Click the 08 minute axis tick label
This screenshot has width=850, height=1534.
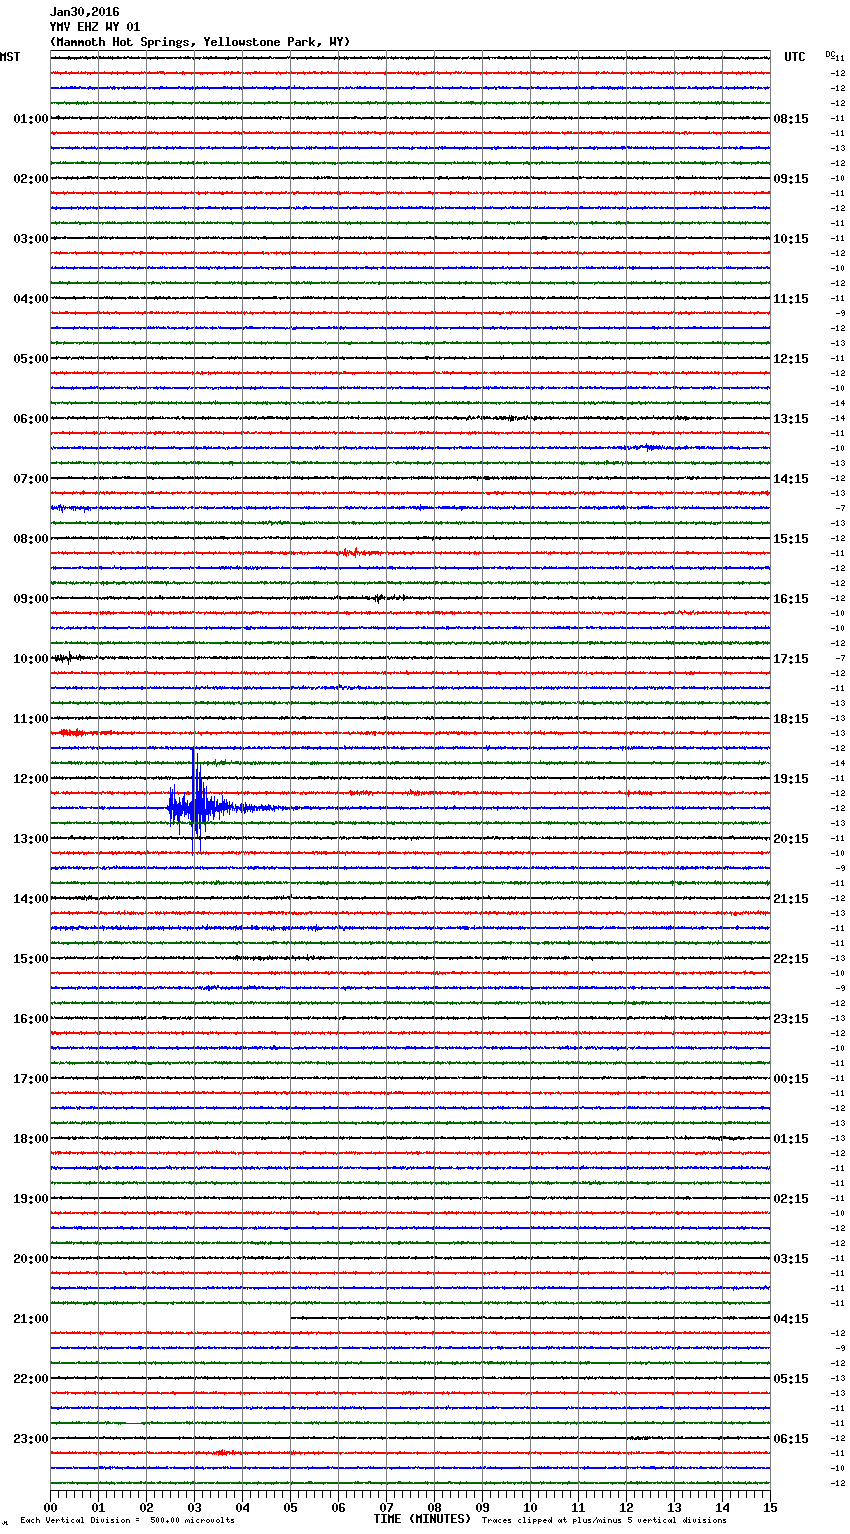[x=434, y=1508]
